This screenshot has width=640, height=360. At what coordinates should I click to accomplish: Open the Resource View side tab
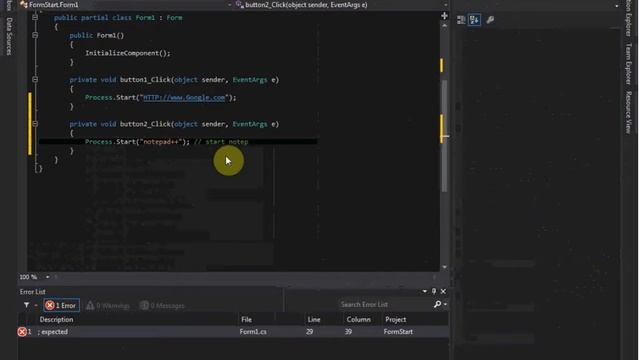click(x=629, y=113)
